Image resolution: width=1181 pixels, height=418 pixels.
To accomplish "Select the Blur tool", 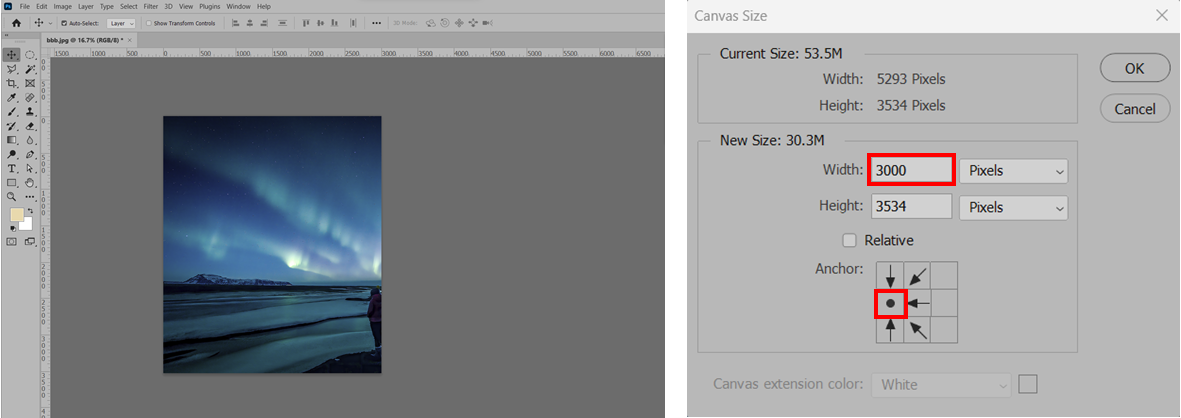I will [30, 139].
